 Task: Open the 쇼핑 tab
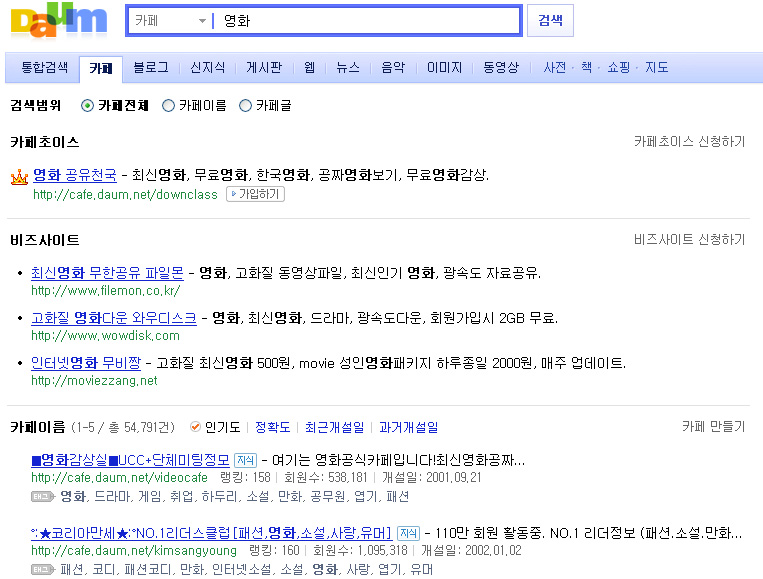click(x=619, y=67)
